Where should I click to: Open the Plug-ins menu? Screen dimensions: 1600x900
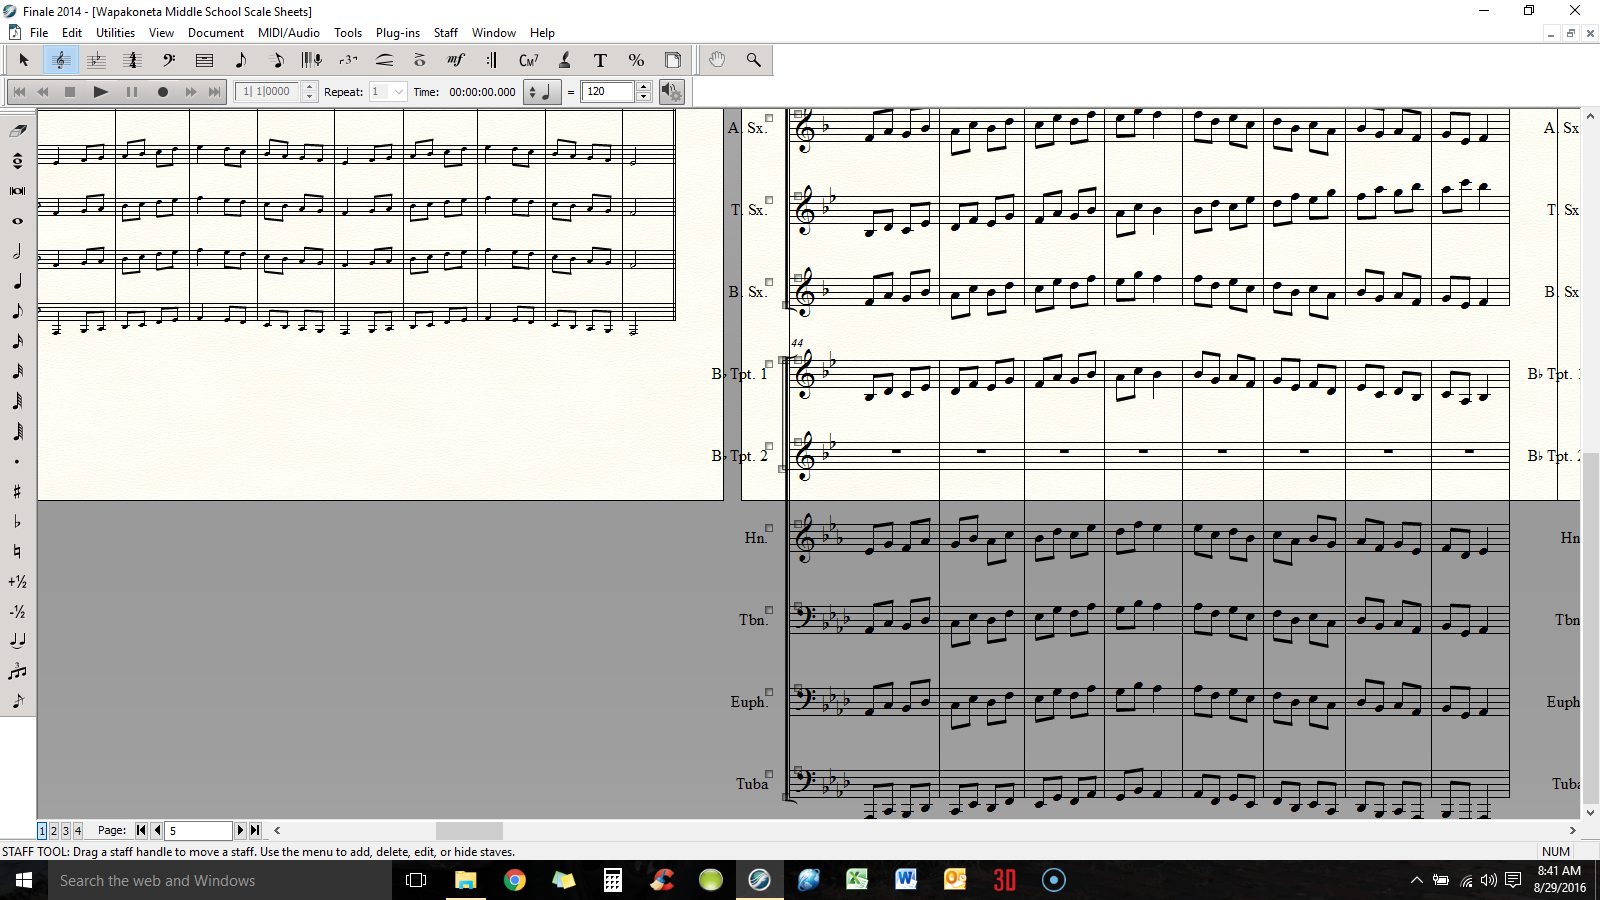[x=397, y=33]
